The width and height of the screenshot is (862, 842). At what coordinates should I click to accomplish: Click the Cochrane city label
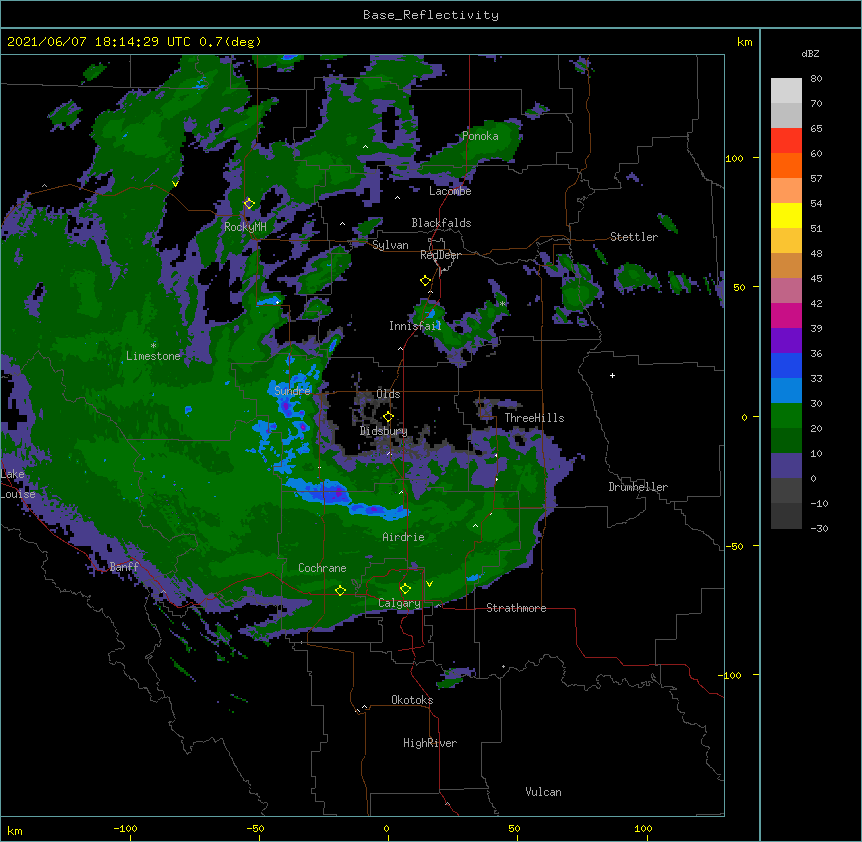(322, 568)
